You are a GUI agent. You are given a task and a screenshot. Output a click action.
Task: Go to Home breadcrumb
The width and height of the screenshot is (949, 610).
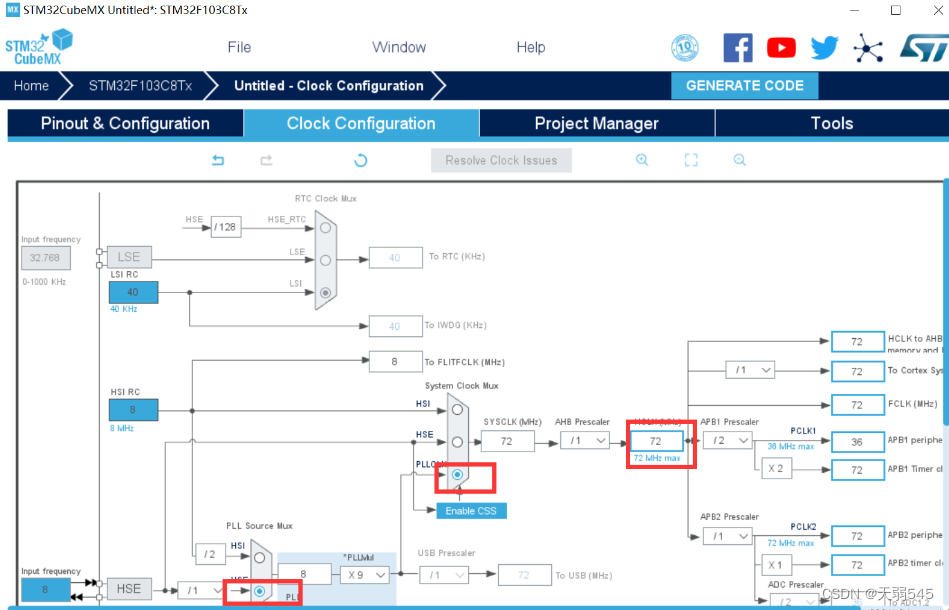[31, 85]
